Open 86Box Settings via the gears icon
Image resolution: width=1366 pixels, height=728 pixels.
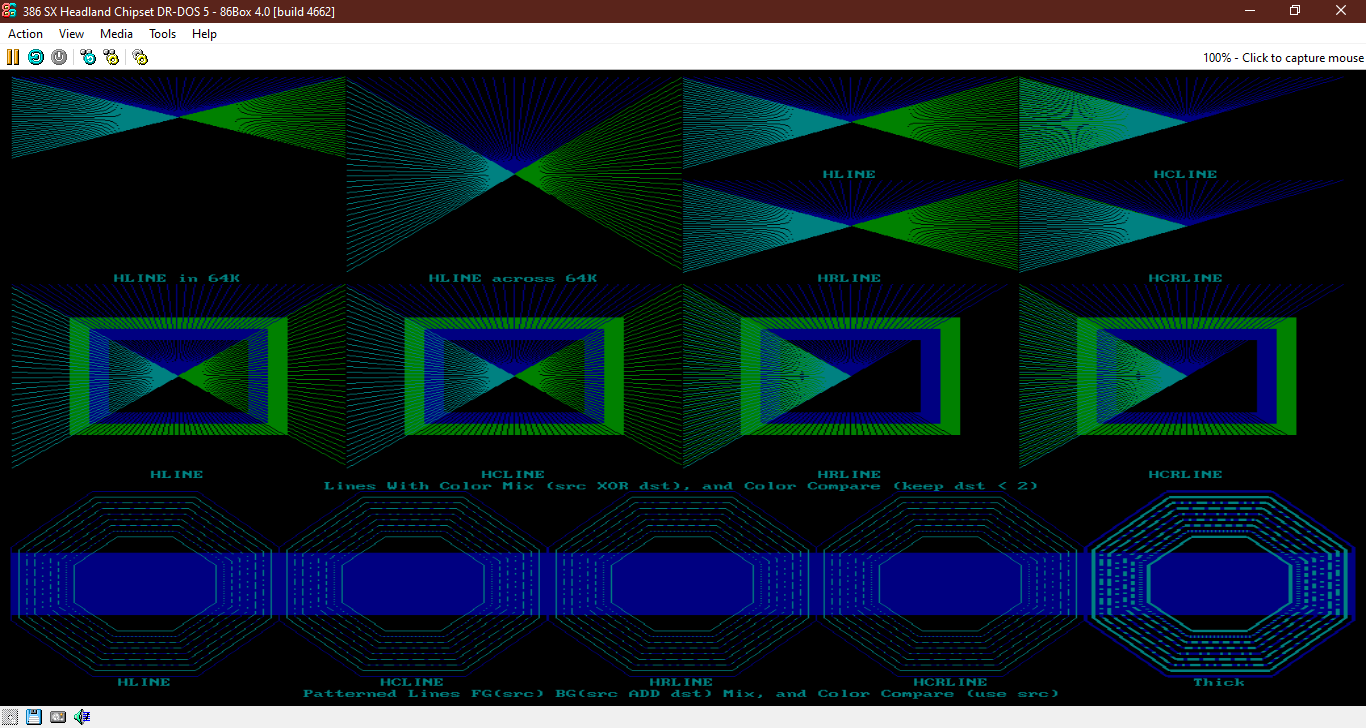140,57
